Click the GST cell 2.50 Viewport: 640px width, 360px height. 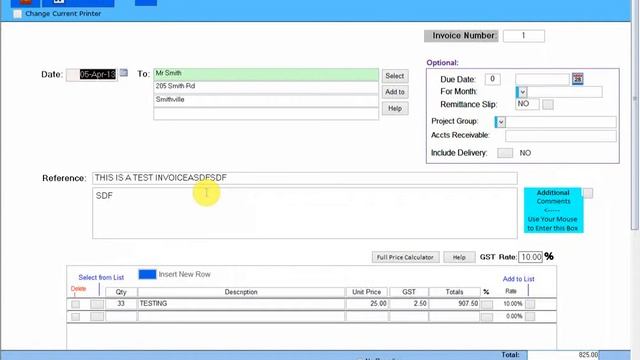[x=409, y=304]
